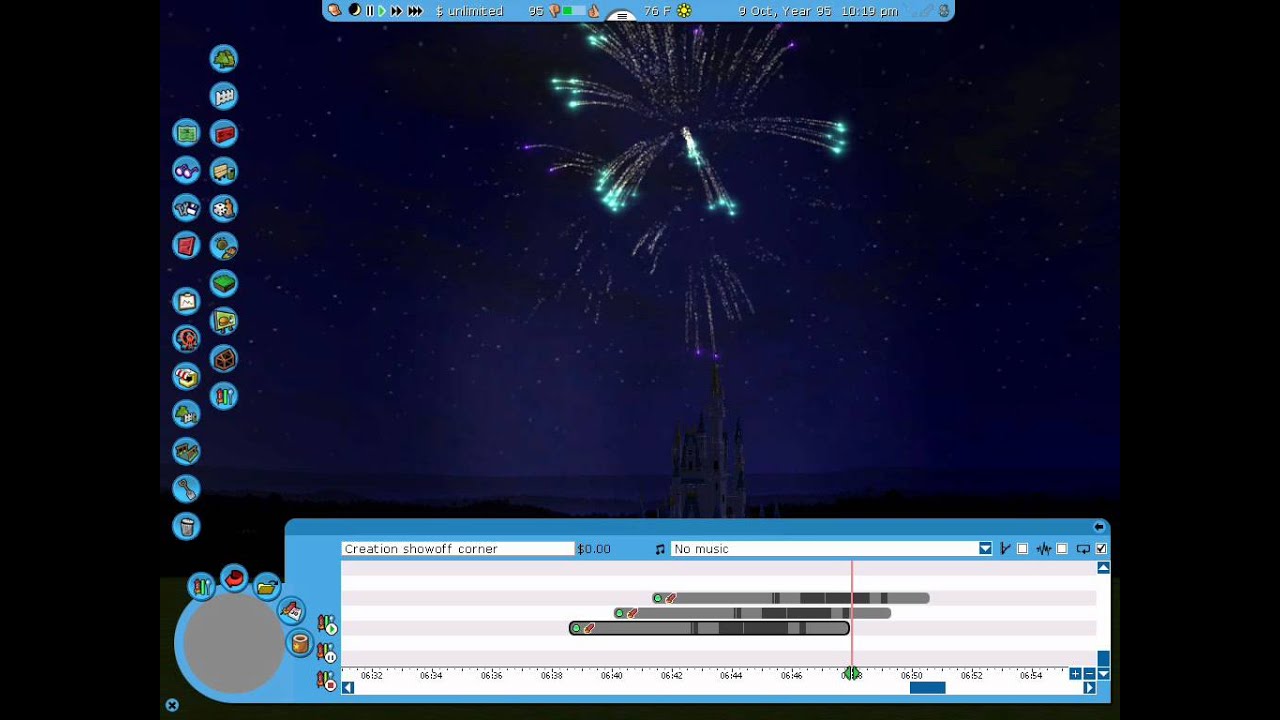Screen dimensions: 1280x720
Task: Expand the top bar pull-down handle
Action: (x=622, y=15)
